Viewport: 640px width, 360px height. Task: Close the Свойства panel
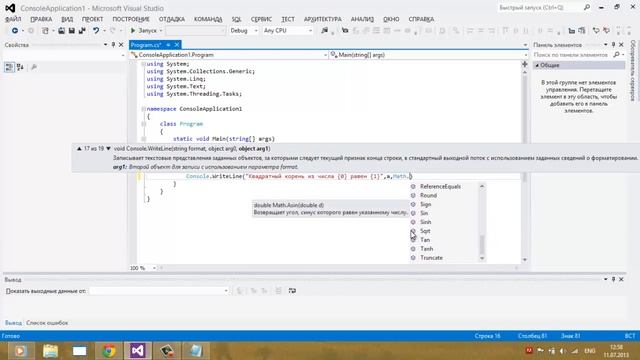pyautogui.click(x=121, y=45)
